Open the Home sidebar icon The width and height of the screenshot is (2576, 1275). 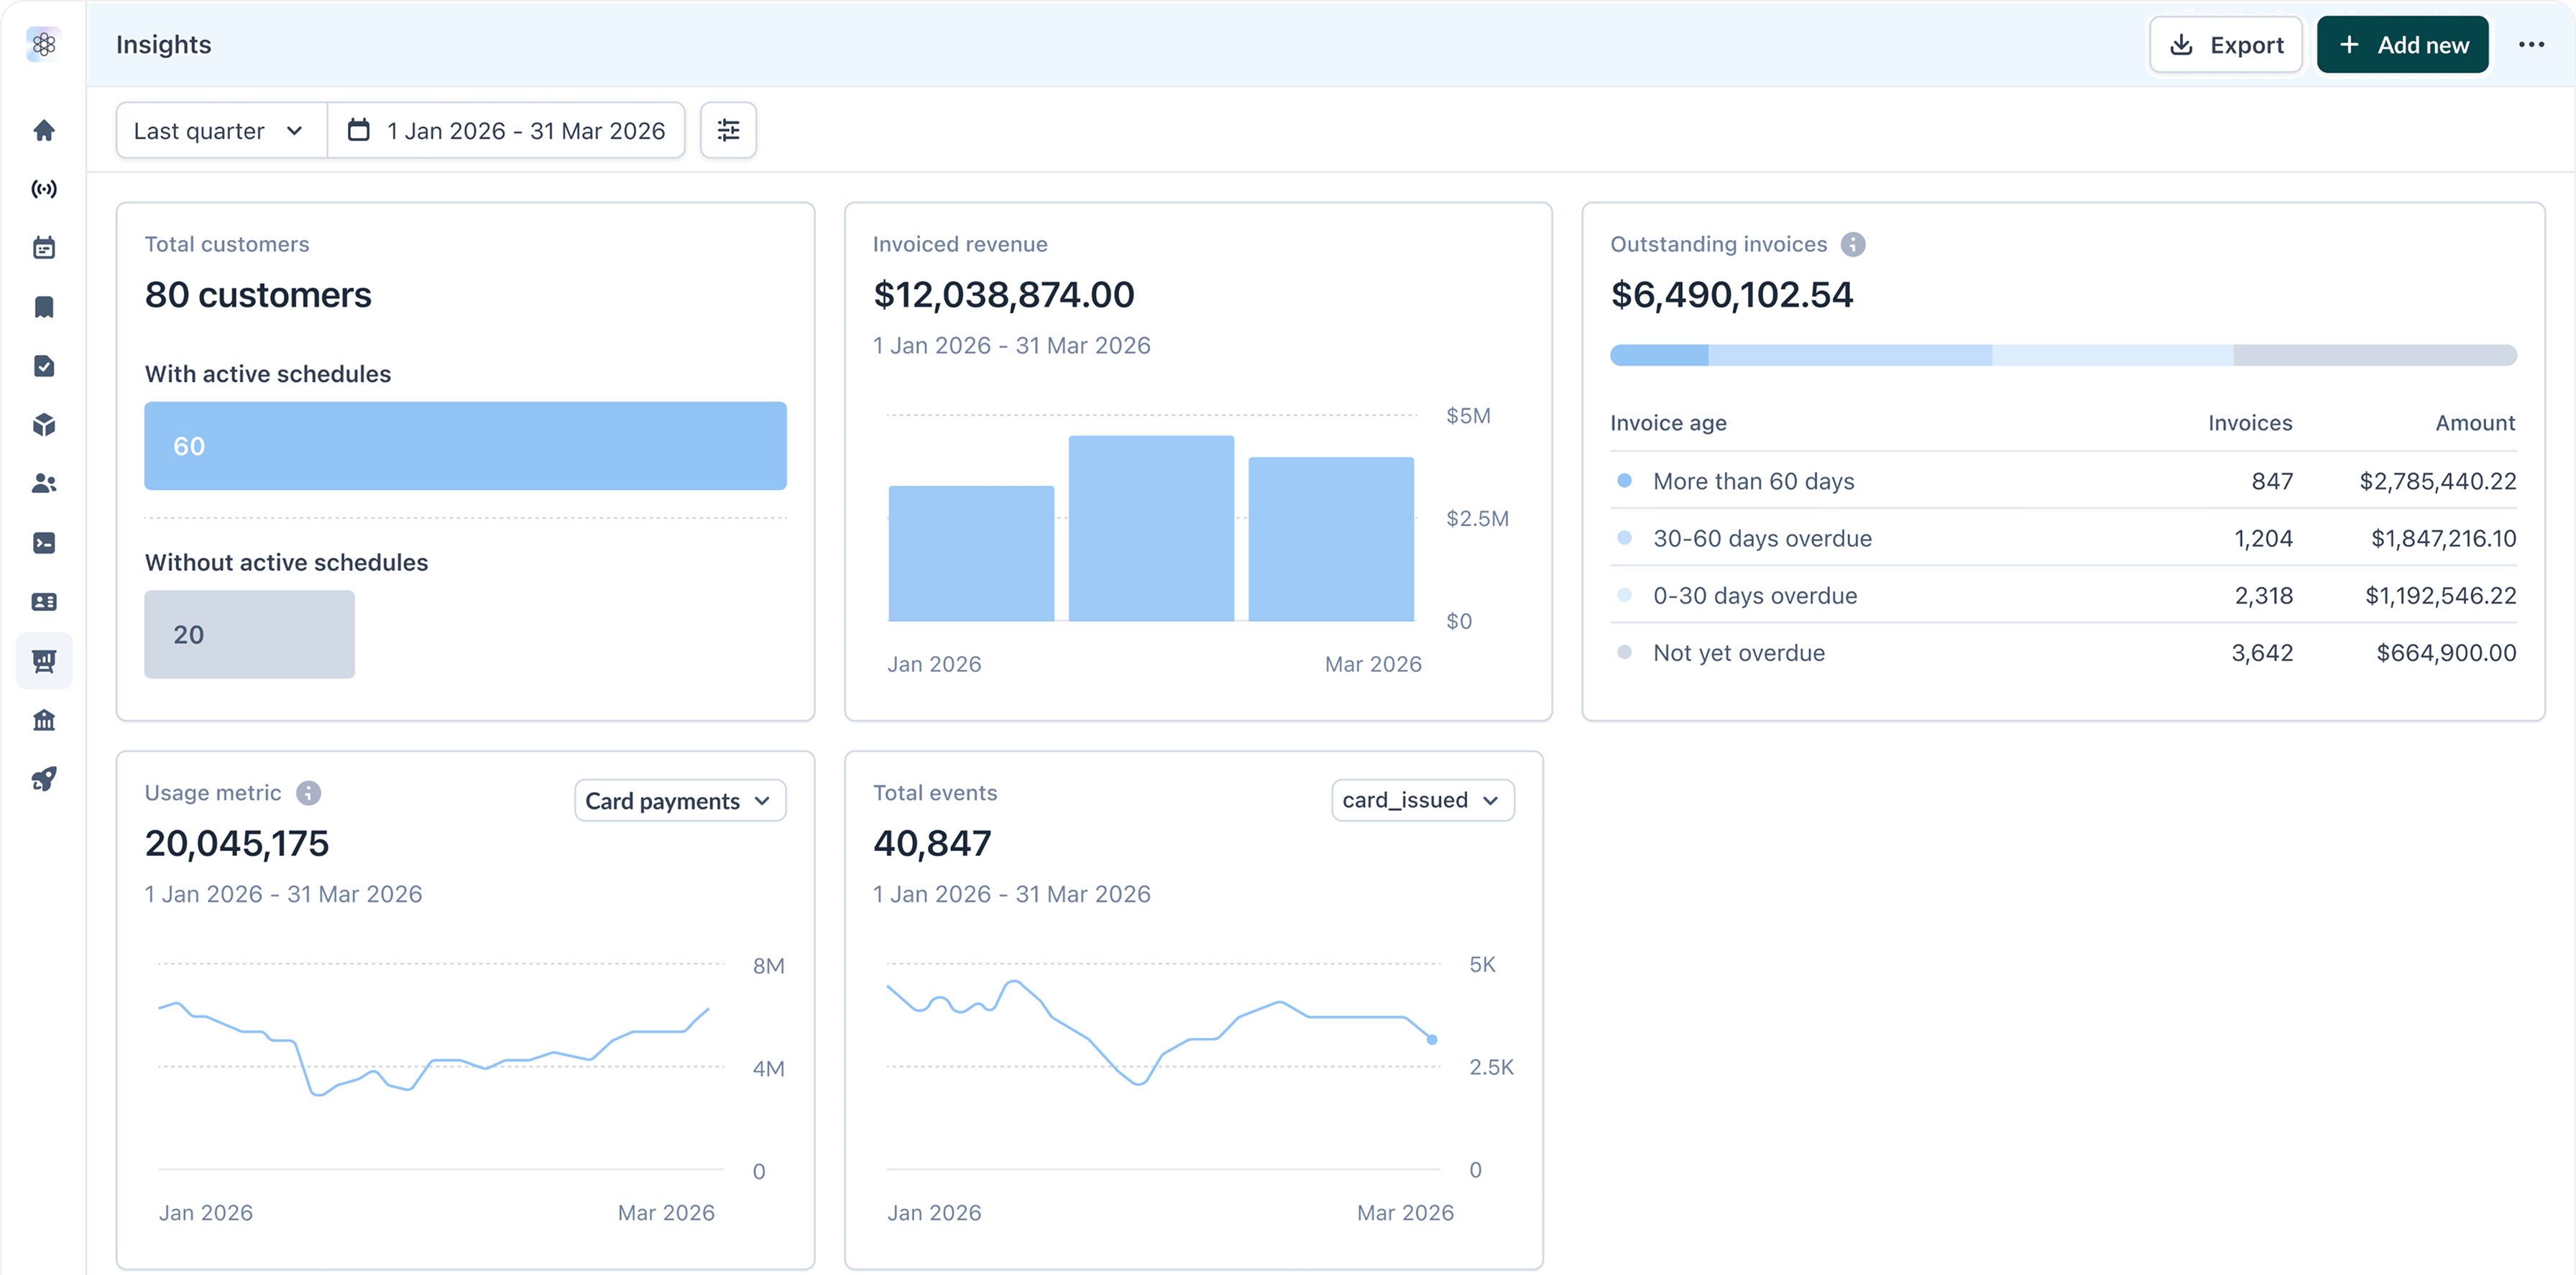44,130
